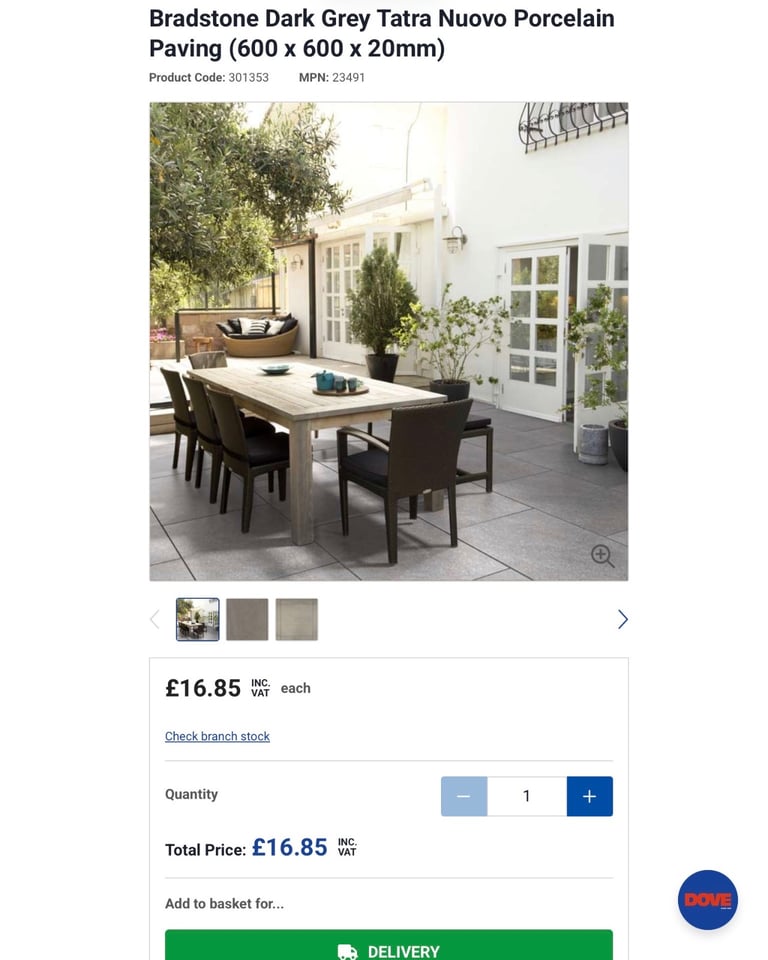Select the dark grey tile thumbnail
Image resolution: width=768 pixels, height=960 pixels.
(247, 620)
